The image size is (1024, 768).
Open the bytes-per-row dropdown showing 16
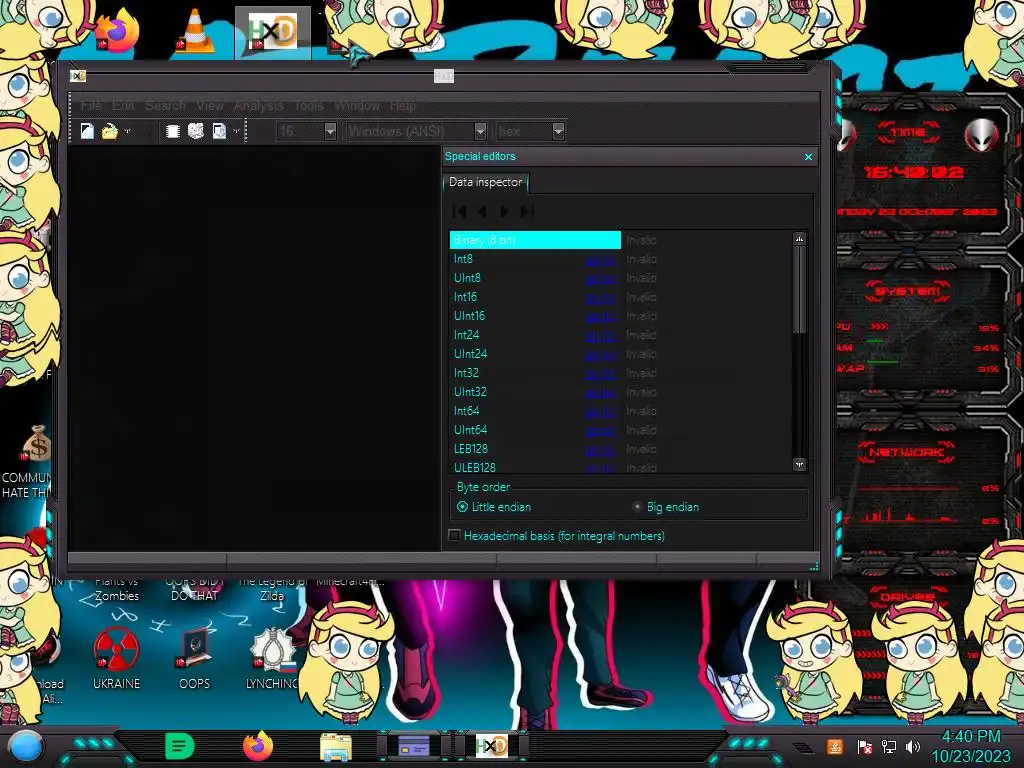tap(330, 131)
